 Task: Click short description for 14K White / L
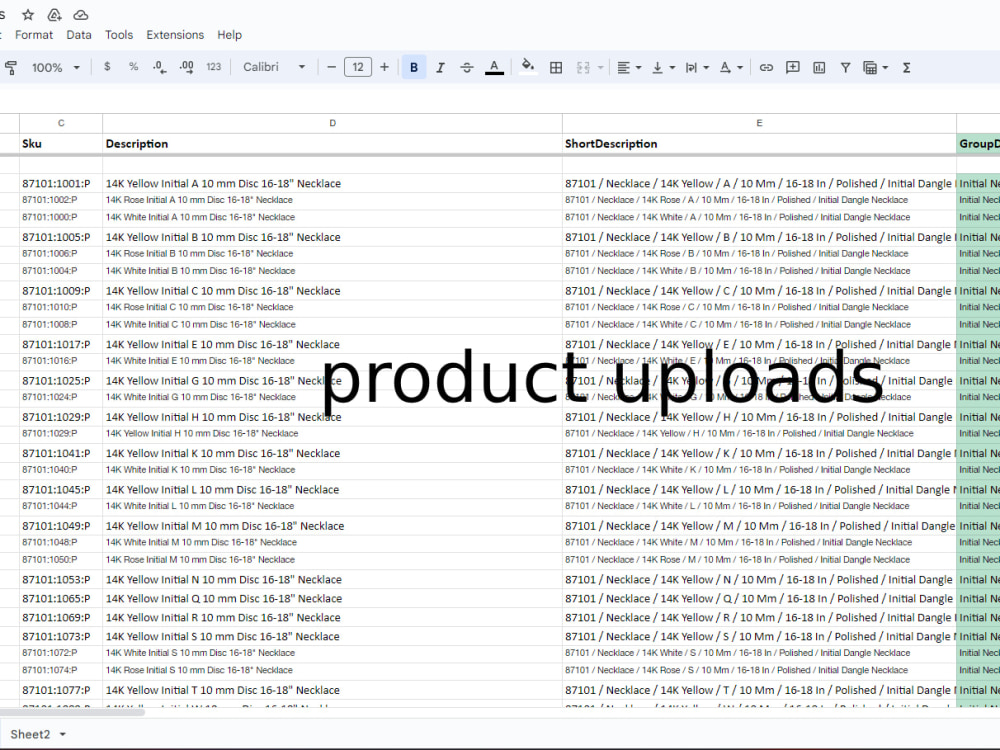[759, 506]
